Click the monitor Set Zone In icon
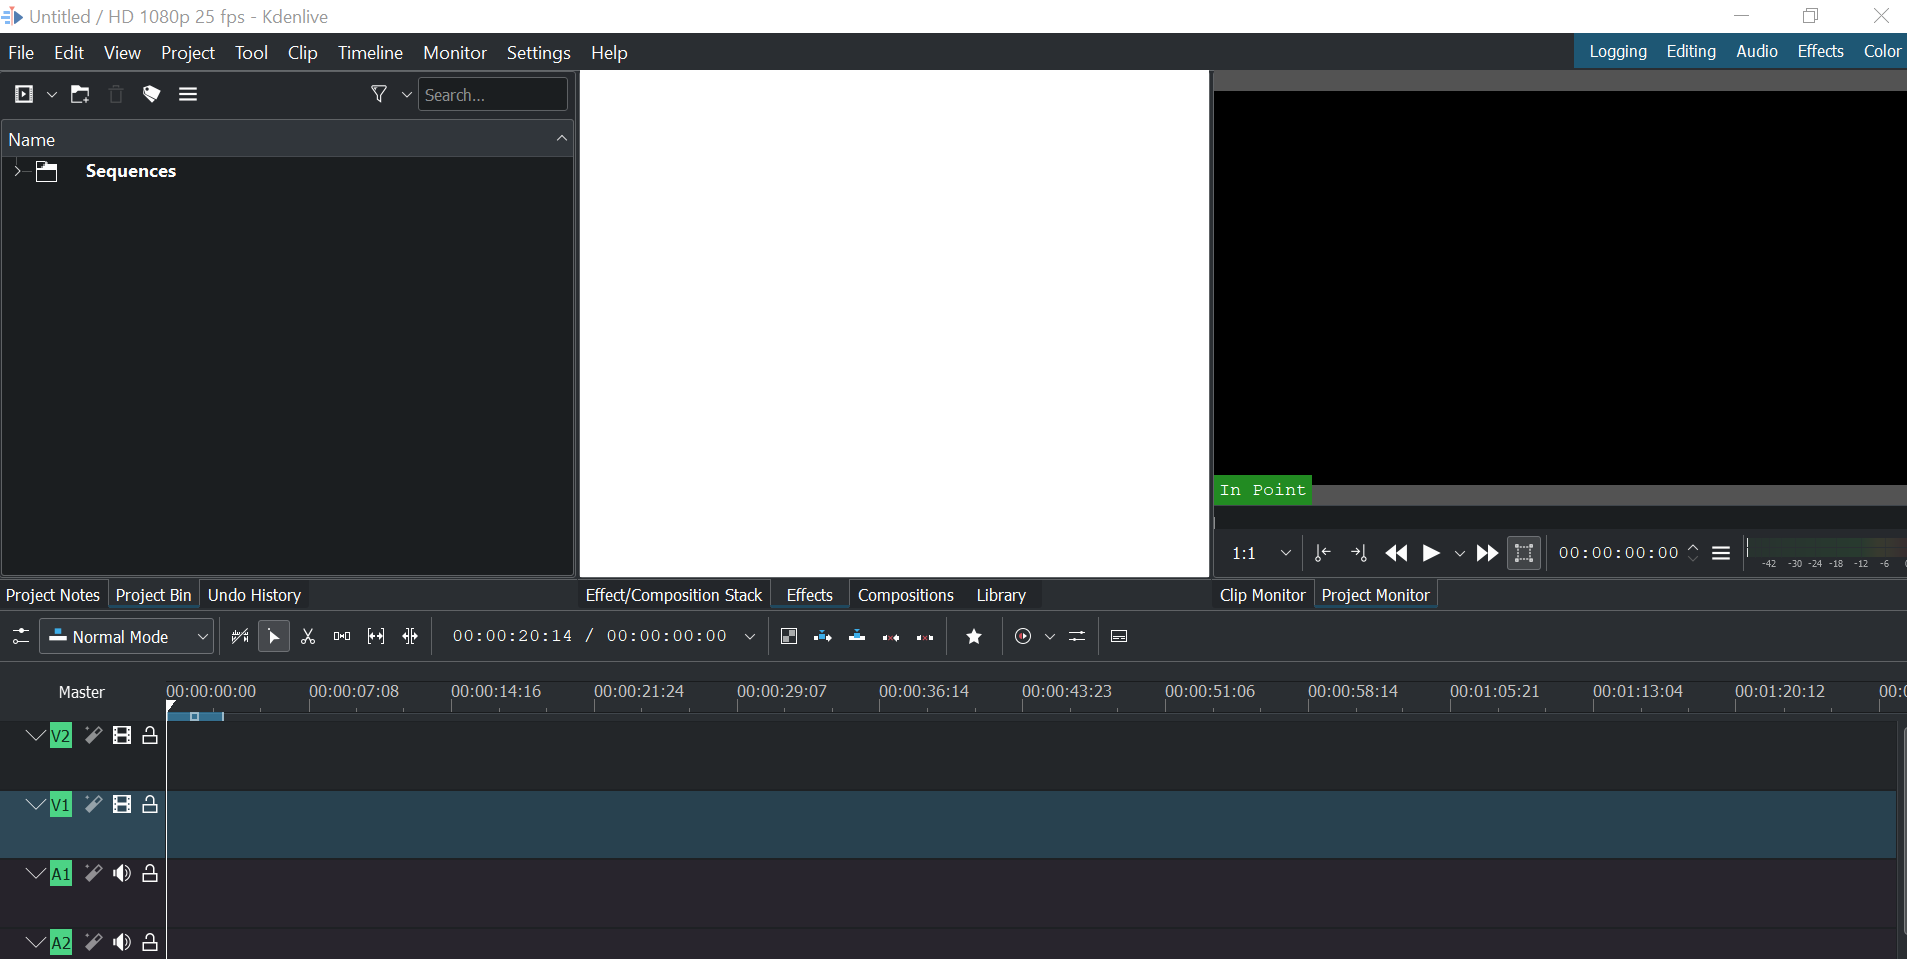Viewport: 1907px width, 959px height. pyautogui.click(x=1322, y=553)
